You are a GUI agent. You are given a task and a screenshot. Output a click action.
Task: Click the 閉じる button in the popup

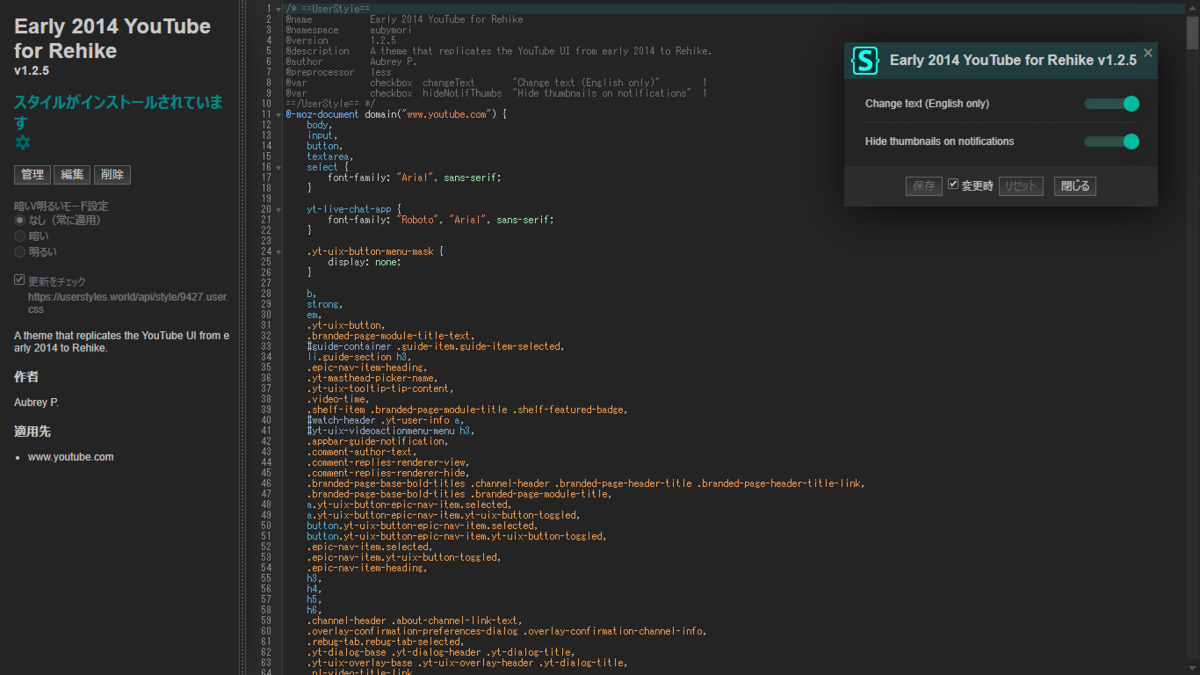click(x=1075, y=186)
